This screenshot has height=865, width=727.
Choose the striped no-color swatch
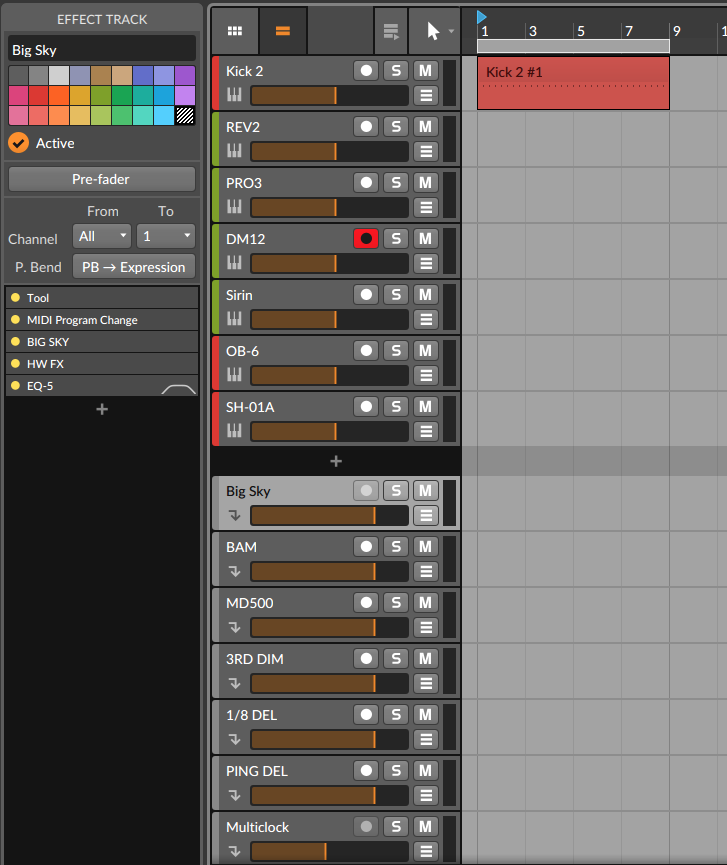pyautogui.click(x=185, y=115)
